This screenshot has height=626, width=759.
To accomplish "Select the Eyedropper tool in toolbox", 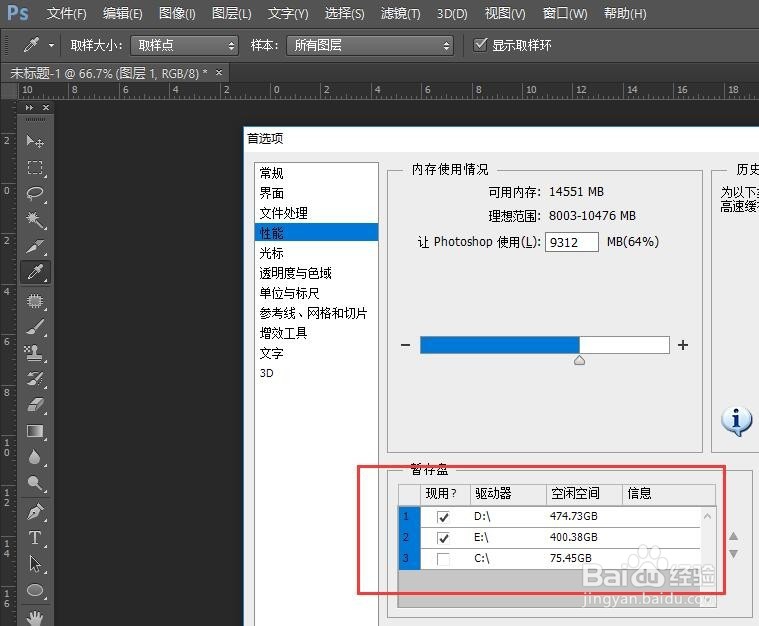I will point(35,272).
